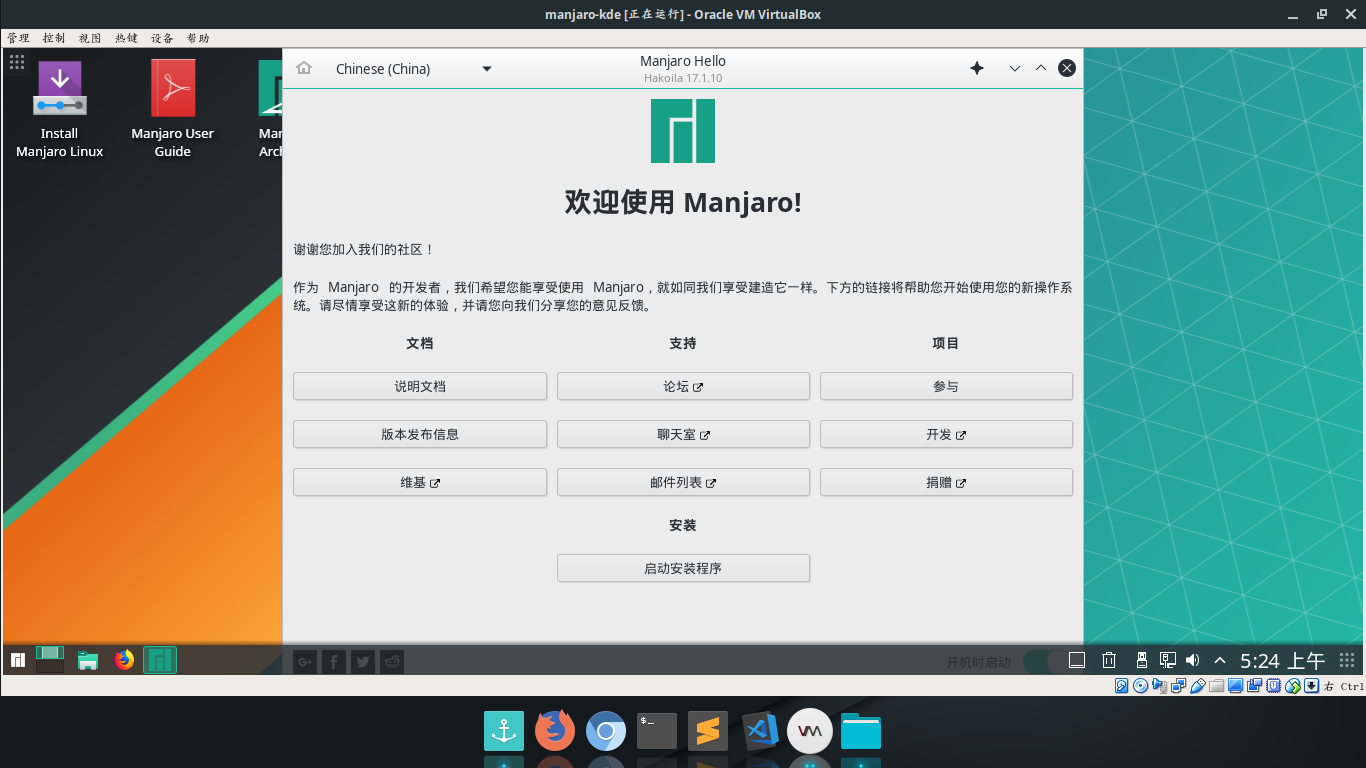Click the dotted grid icon at desktop corner
Viewport: 1366px width, 768px height.
17,62
